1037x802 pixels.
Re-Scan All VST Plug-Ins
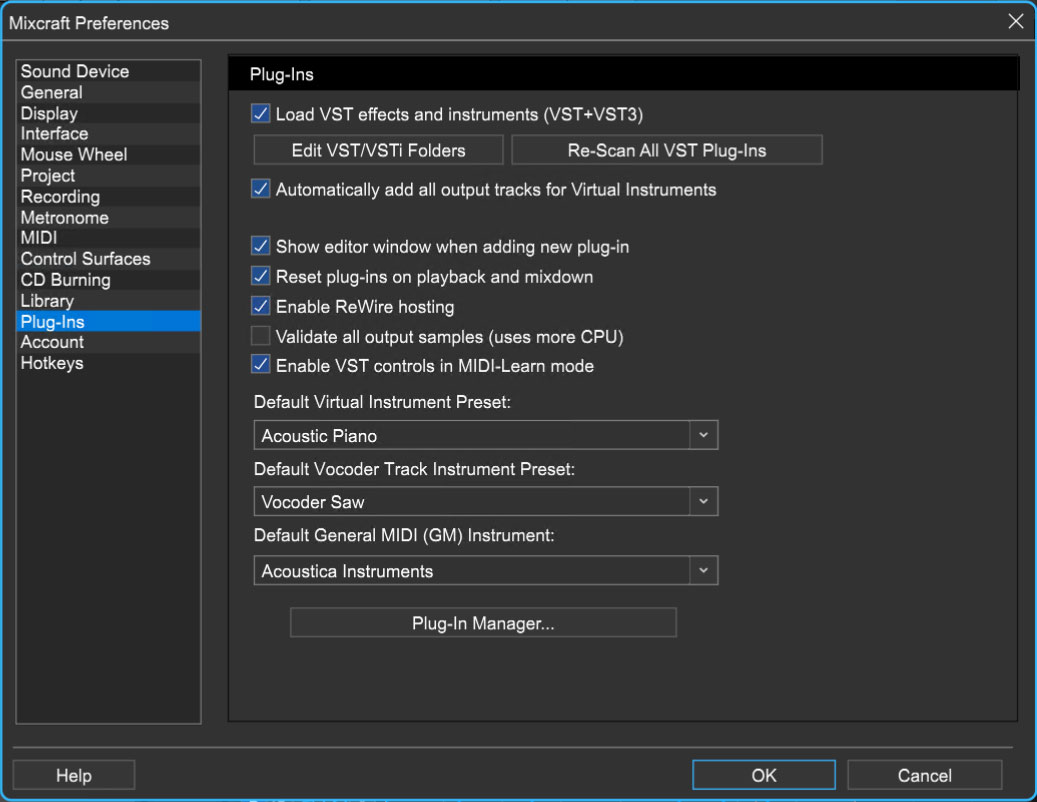pos(667,150)
